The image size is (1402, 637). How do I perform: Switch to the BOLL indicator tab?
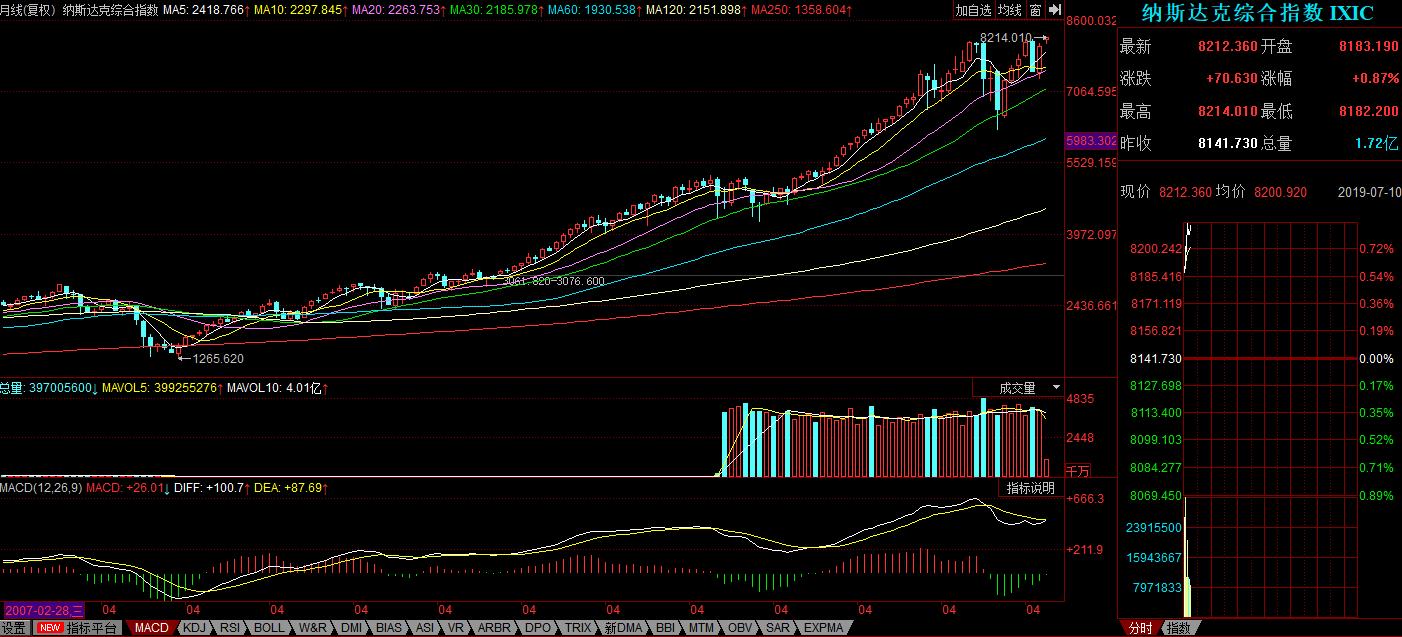[x=268, y=628]
